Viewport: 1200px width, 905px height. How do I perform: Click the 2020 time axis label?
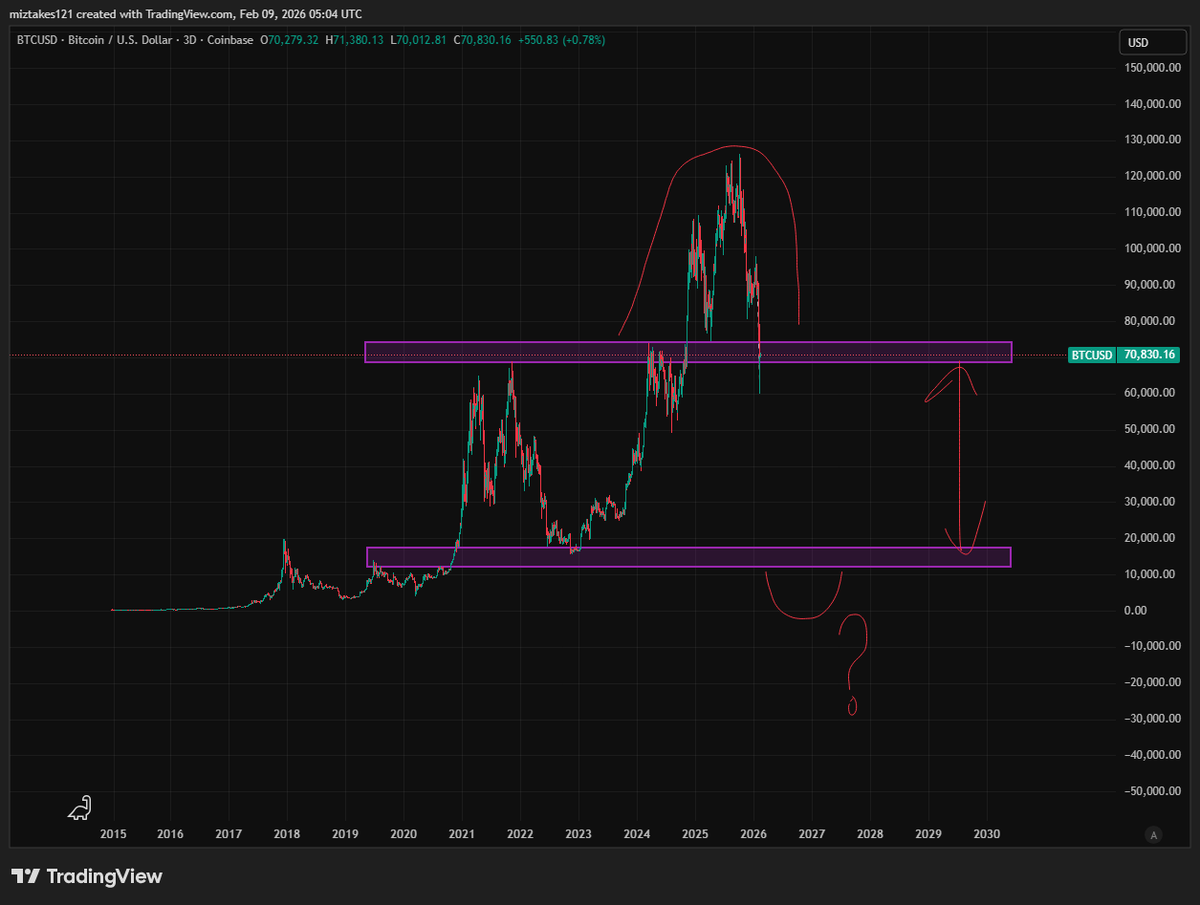404,834
